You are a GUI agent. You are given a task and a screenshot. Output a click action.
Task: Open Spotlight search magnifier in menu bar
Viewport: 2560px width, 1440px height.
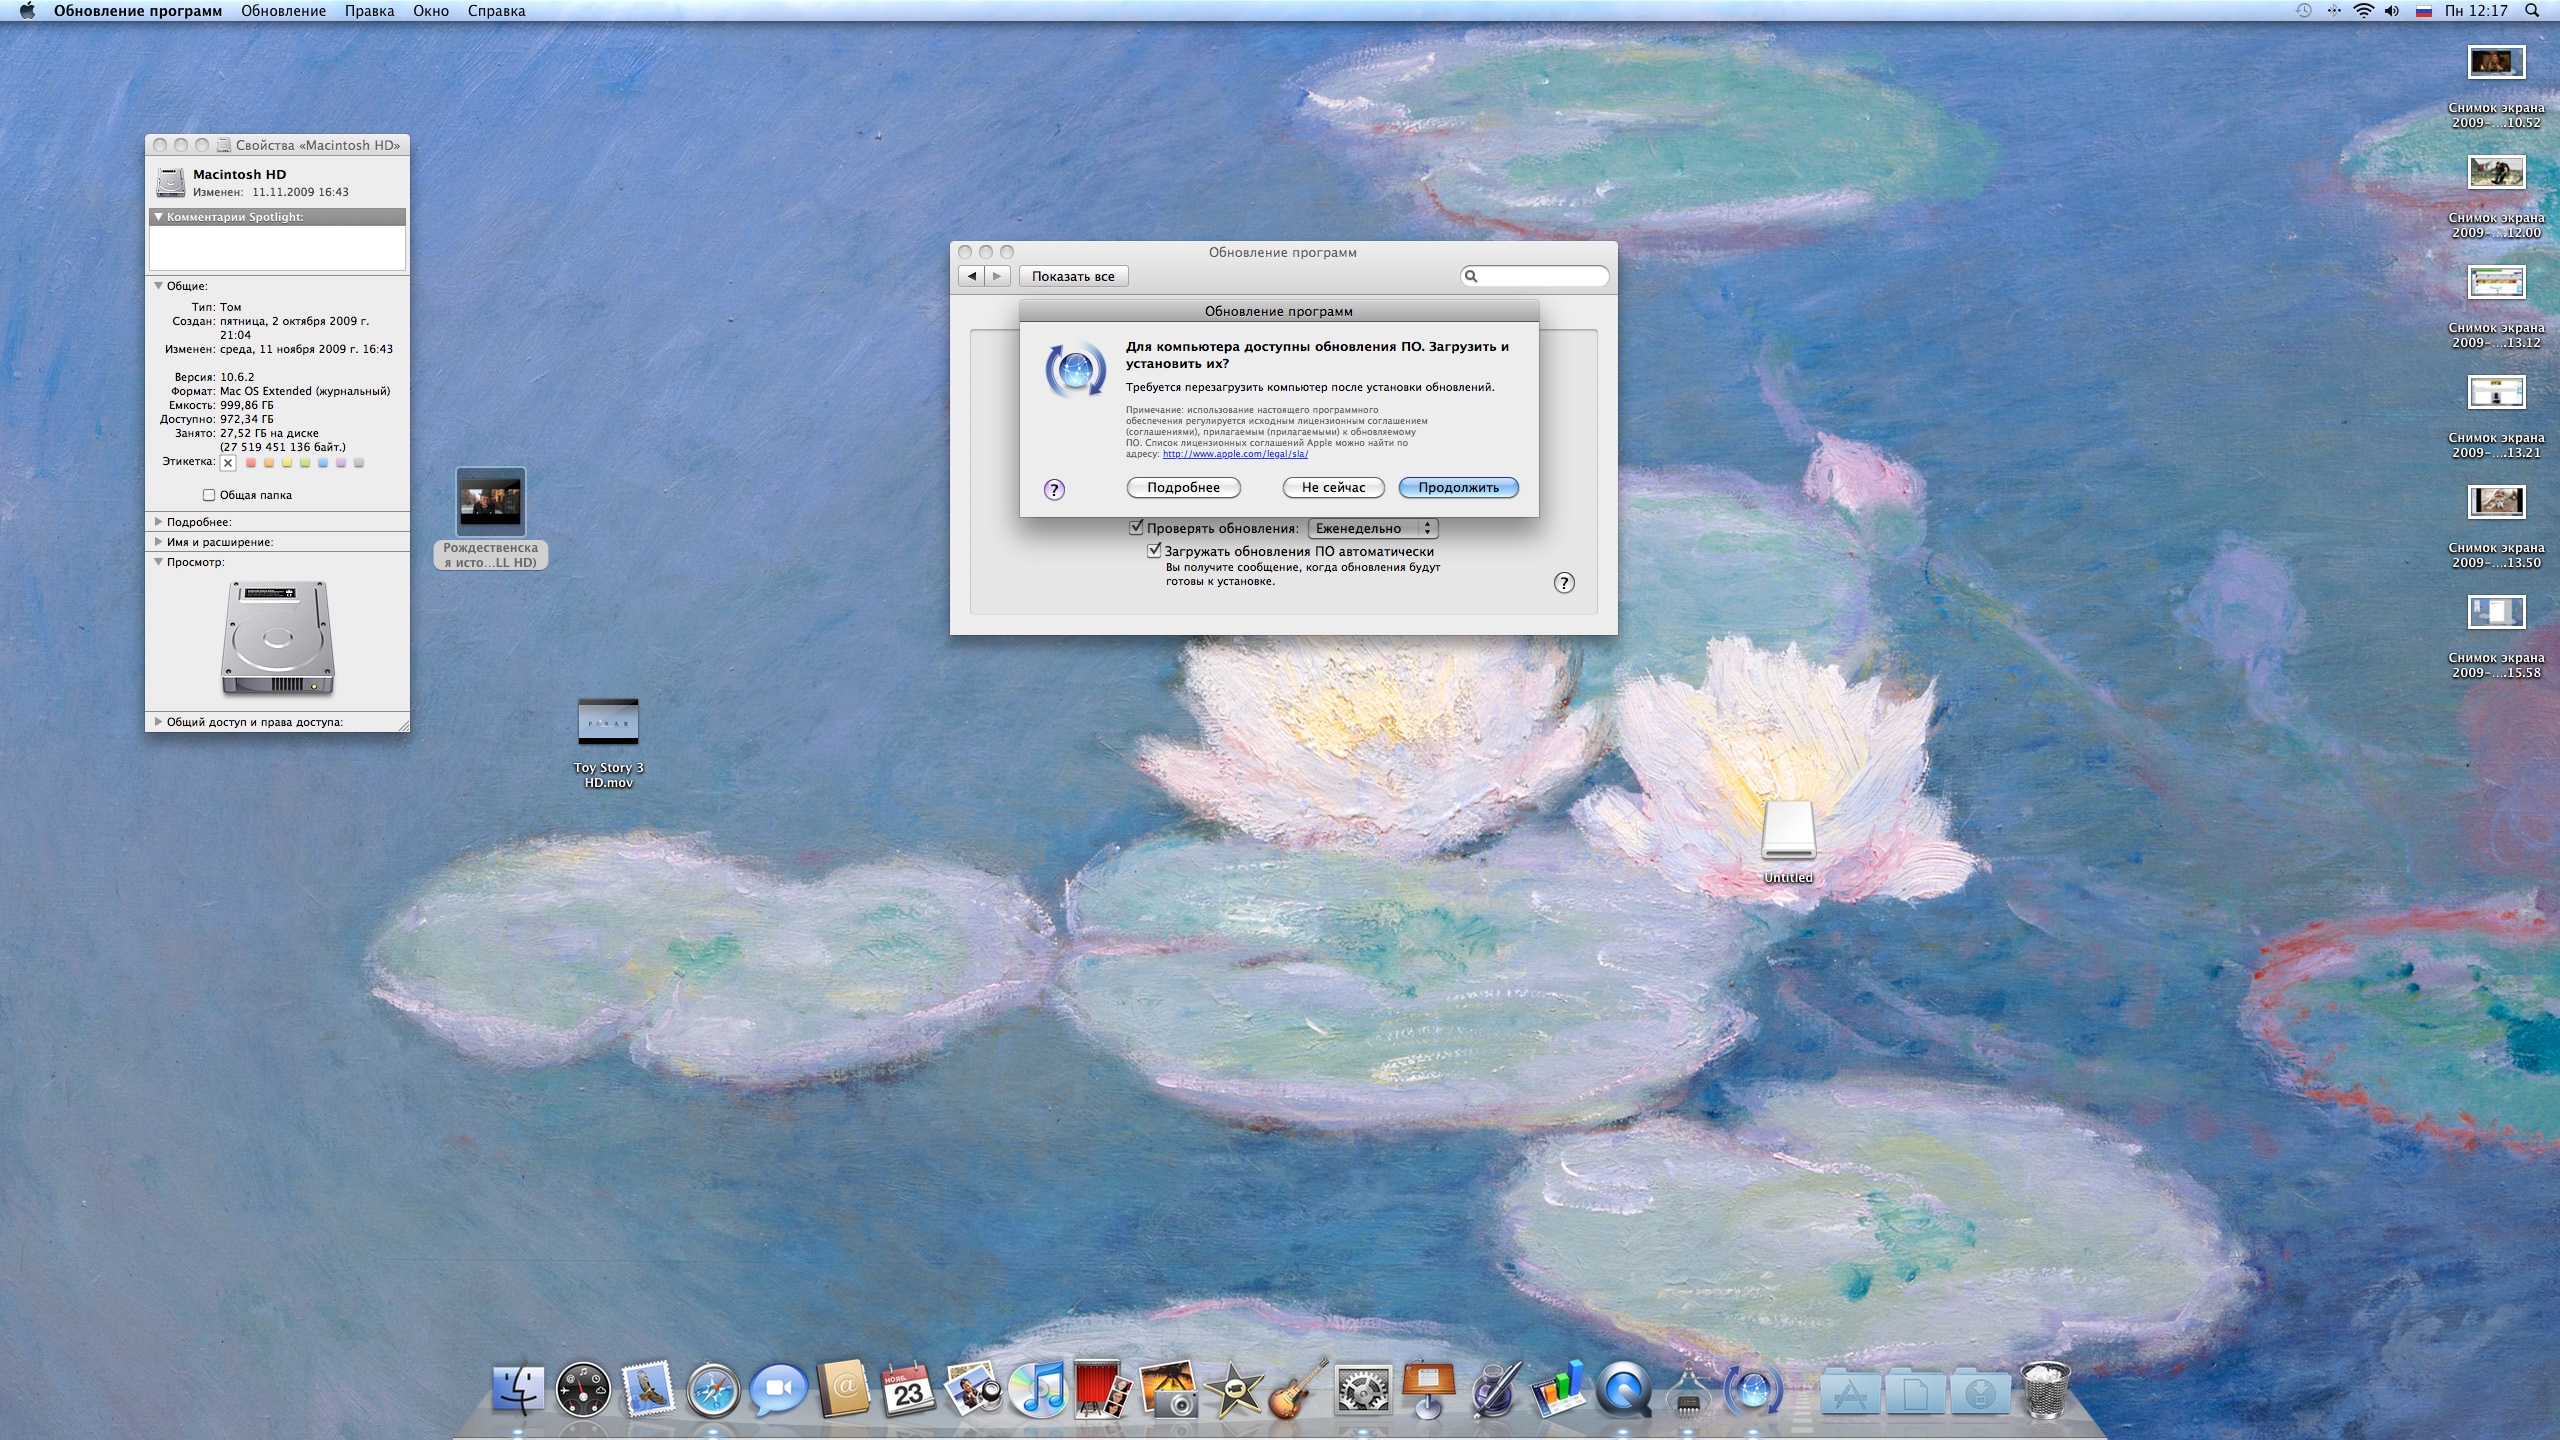pos(2532,11)
